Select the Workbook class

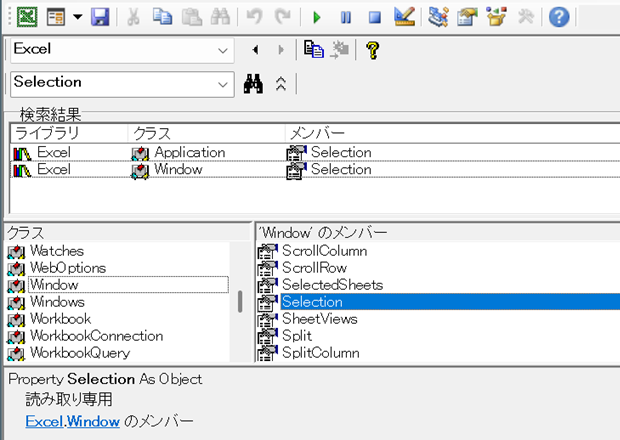60,319
